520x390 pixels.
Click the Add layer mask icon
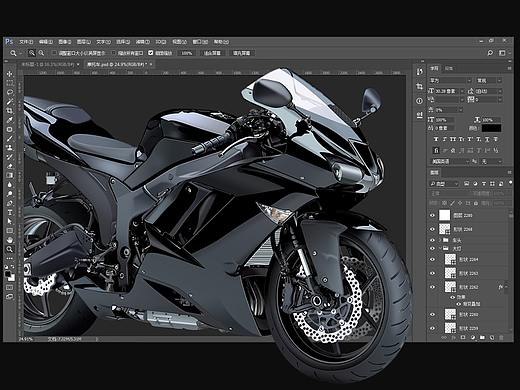pyautogui.click(x=463, y=338)
